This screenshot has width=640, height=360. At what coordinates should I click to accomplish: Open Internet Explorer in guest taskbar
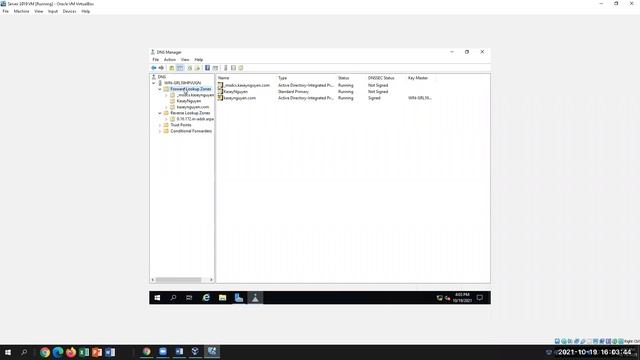pyautogui.click(x=206, y=298)
